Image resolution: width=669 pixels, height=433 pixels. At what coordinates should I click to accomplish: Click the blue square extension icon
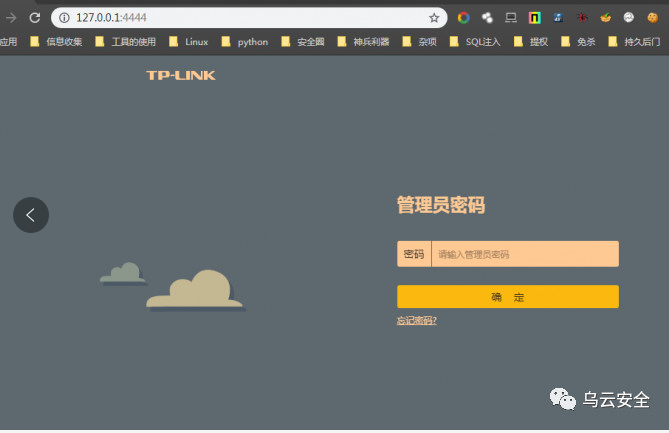(x=558, y=17)
